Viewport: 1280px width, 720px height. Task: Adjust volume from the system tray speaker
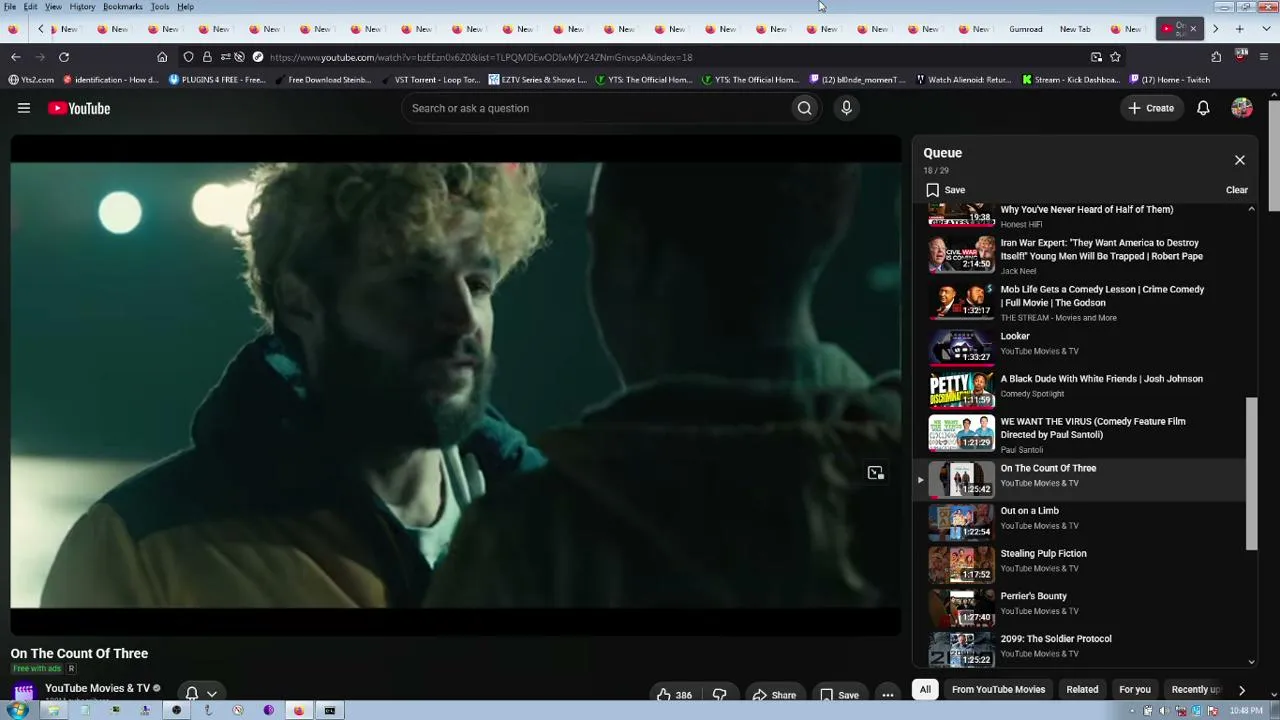(1163, 711)
